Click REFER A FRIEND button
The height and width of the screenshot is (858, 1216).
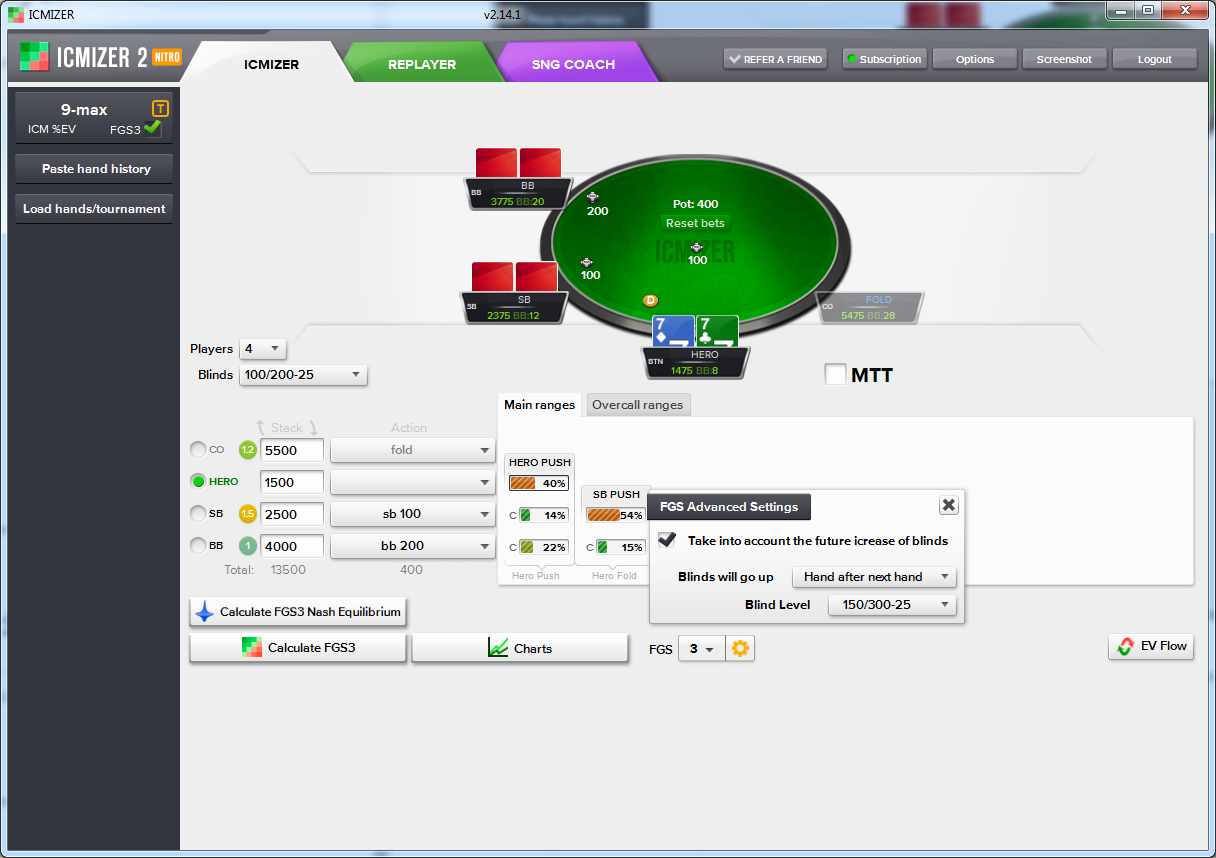[775, 59]
